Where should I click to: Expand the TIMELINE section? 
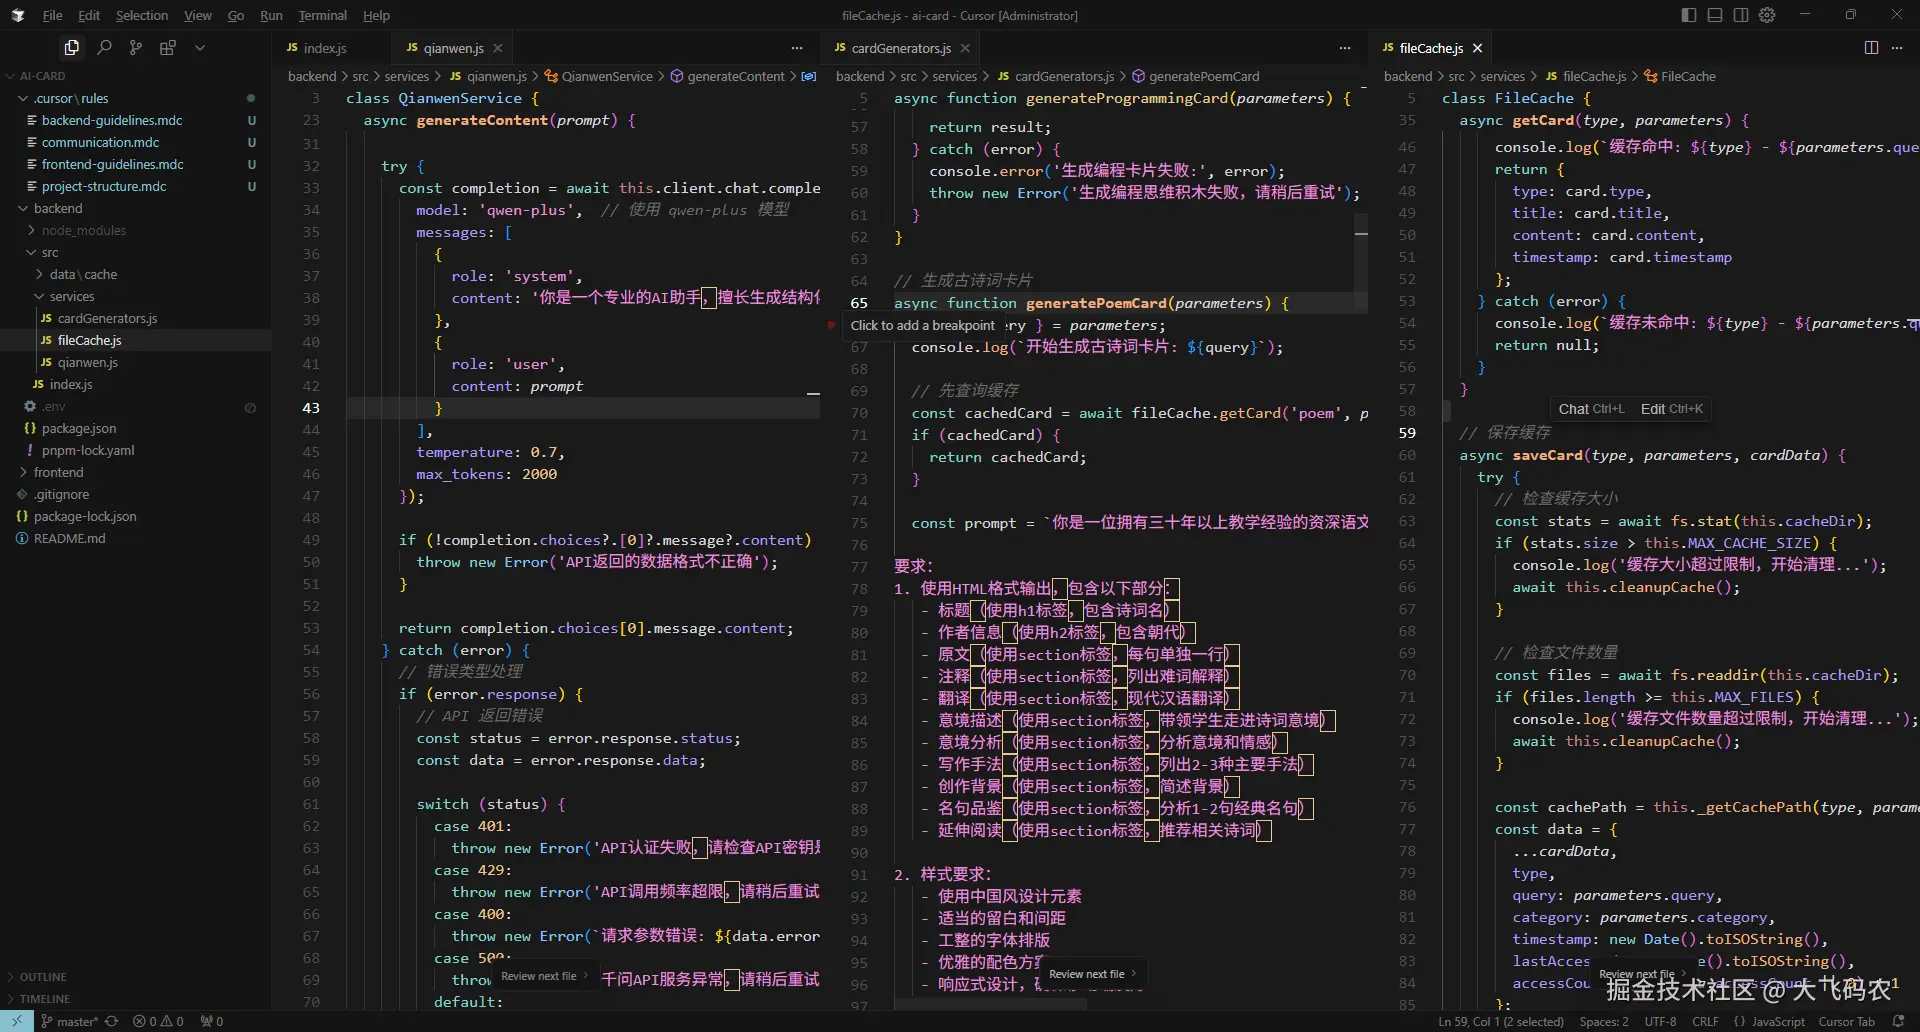click(45, 999)
